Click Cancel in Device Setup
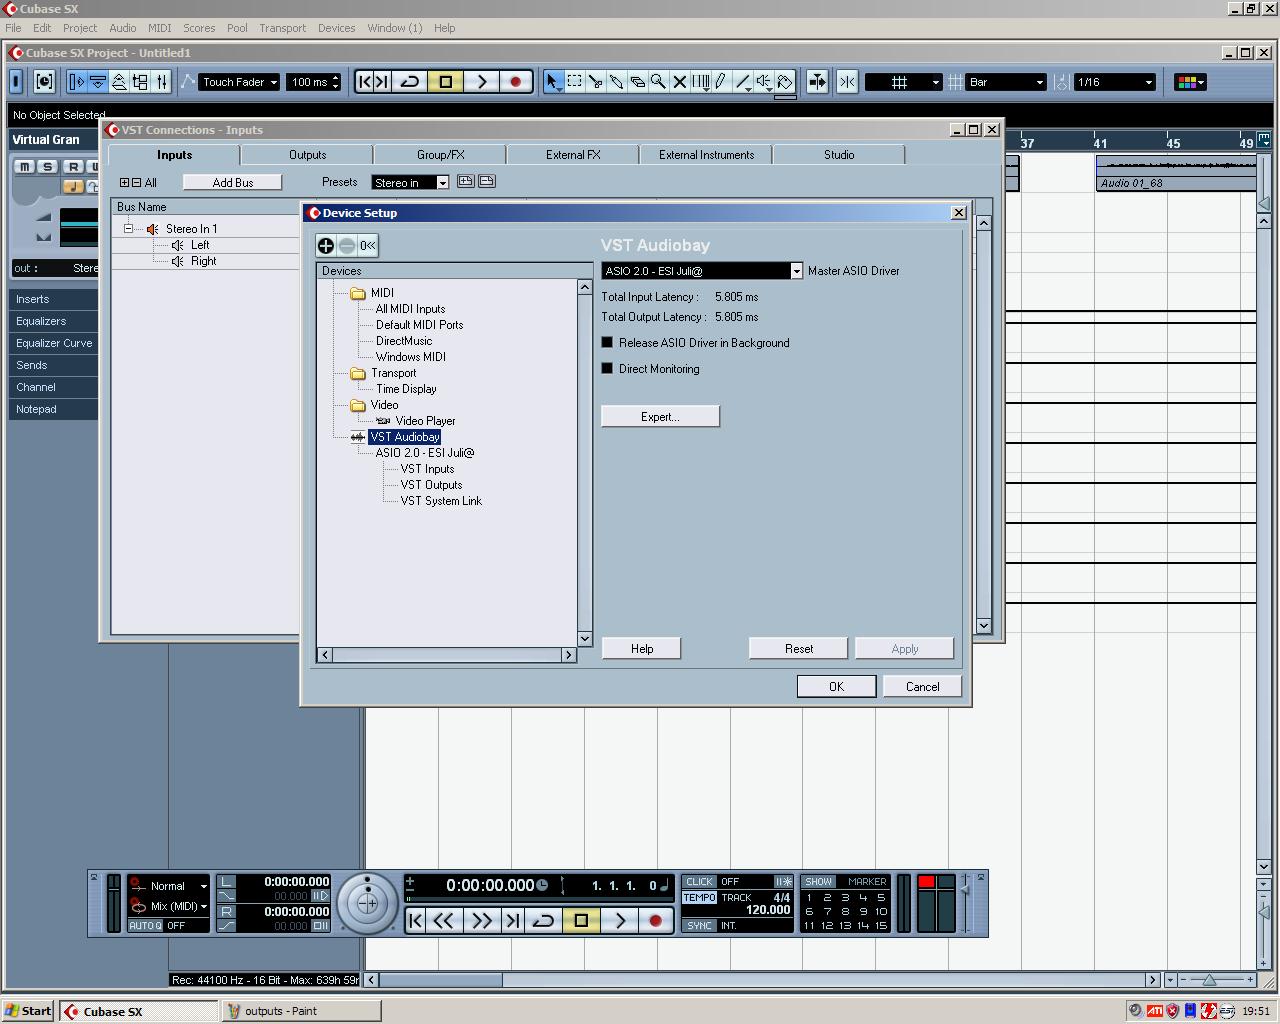The image size is (1280, 1024). click(x=922, y=686)
